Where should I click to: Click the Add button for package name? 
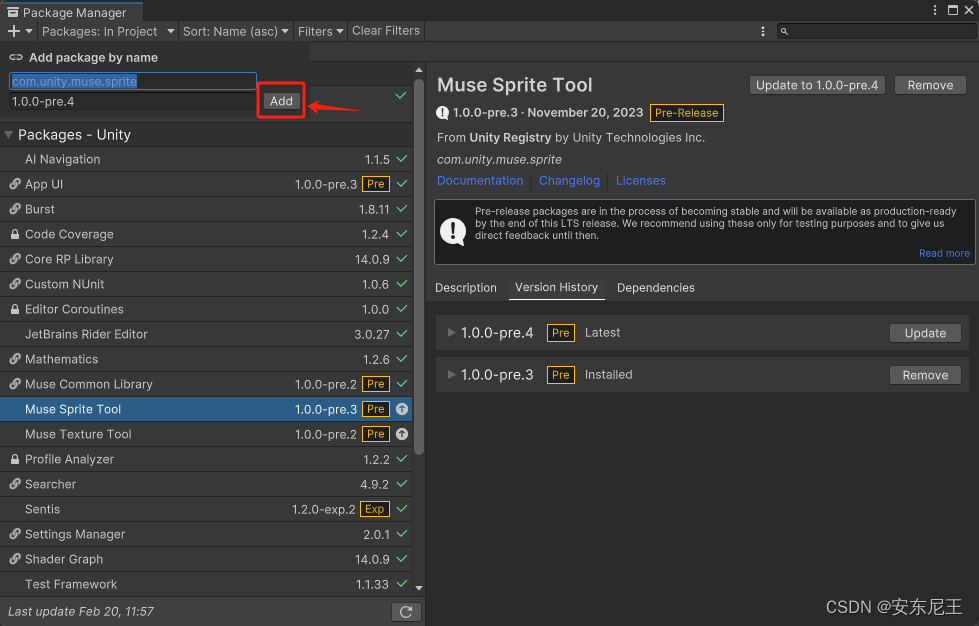(281, 101)
